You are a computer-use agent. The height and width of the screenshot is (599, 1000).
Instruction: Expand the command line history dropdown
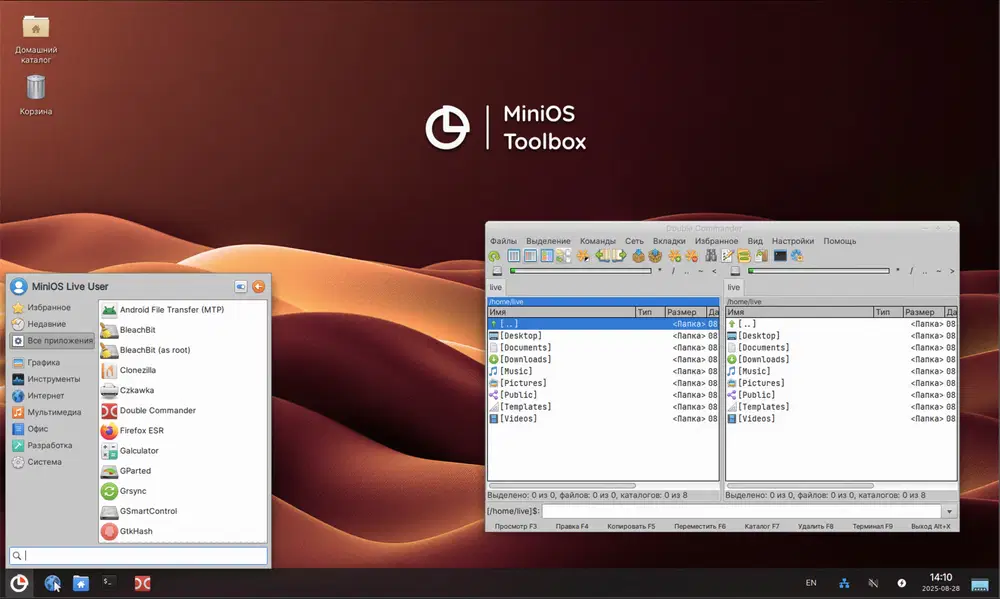point(949,511)
